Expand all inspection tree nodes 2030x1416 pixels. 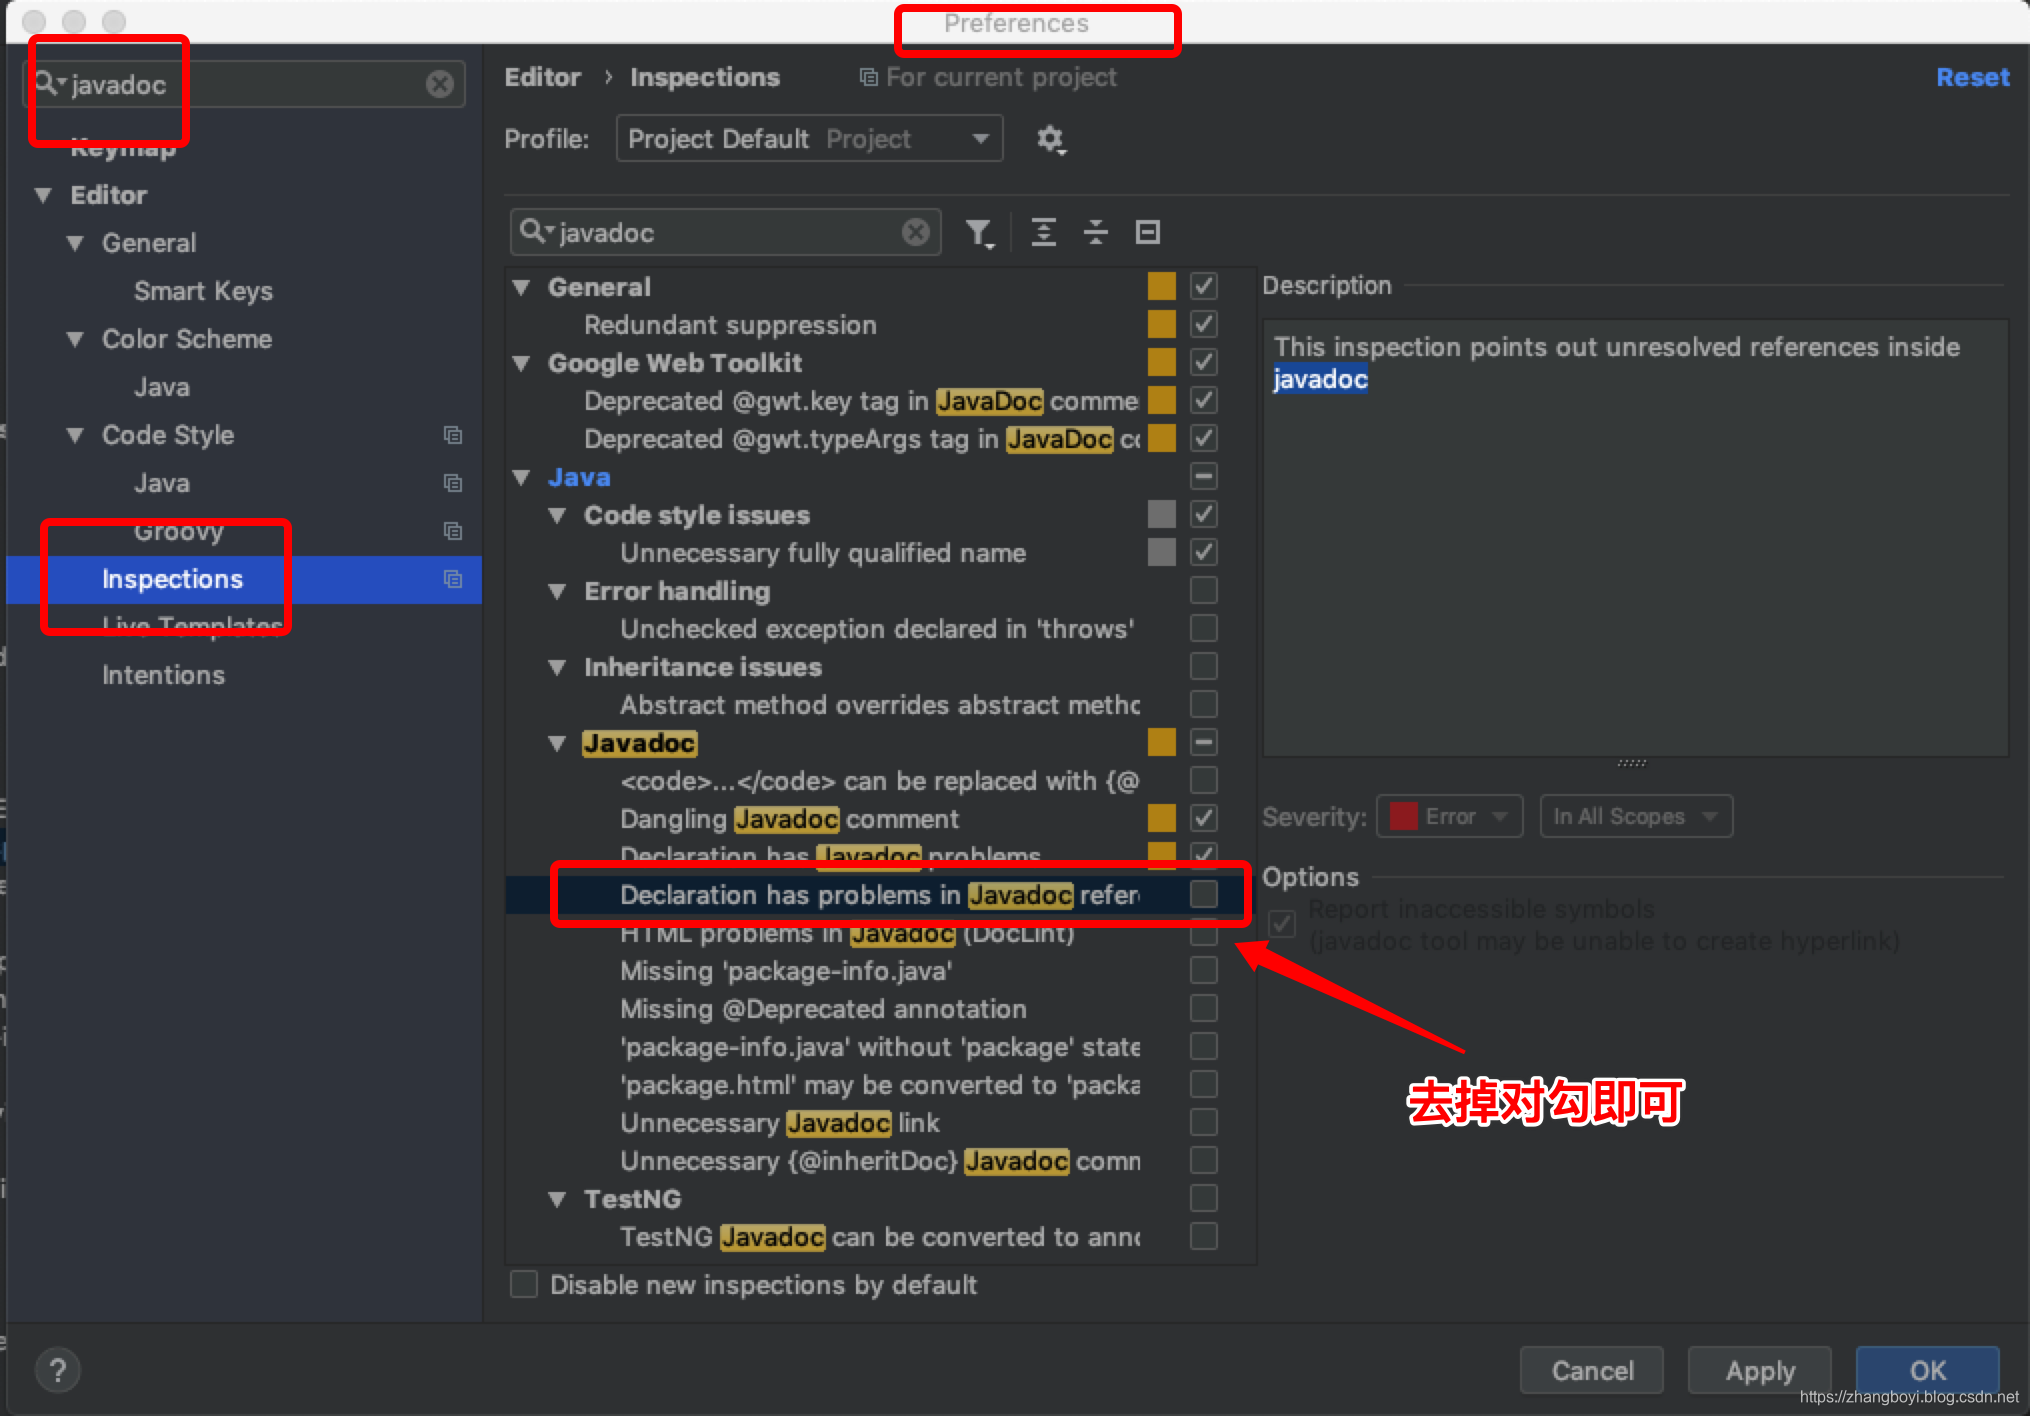(1045, 232)
